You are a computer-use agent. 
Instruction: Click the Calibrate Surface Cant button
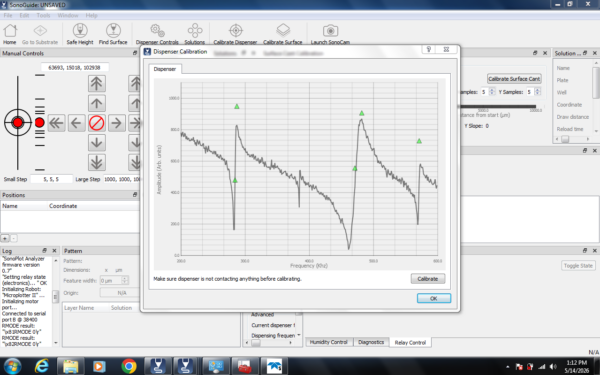pyautogui.click(x=514, y=79)
